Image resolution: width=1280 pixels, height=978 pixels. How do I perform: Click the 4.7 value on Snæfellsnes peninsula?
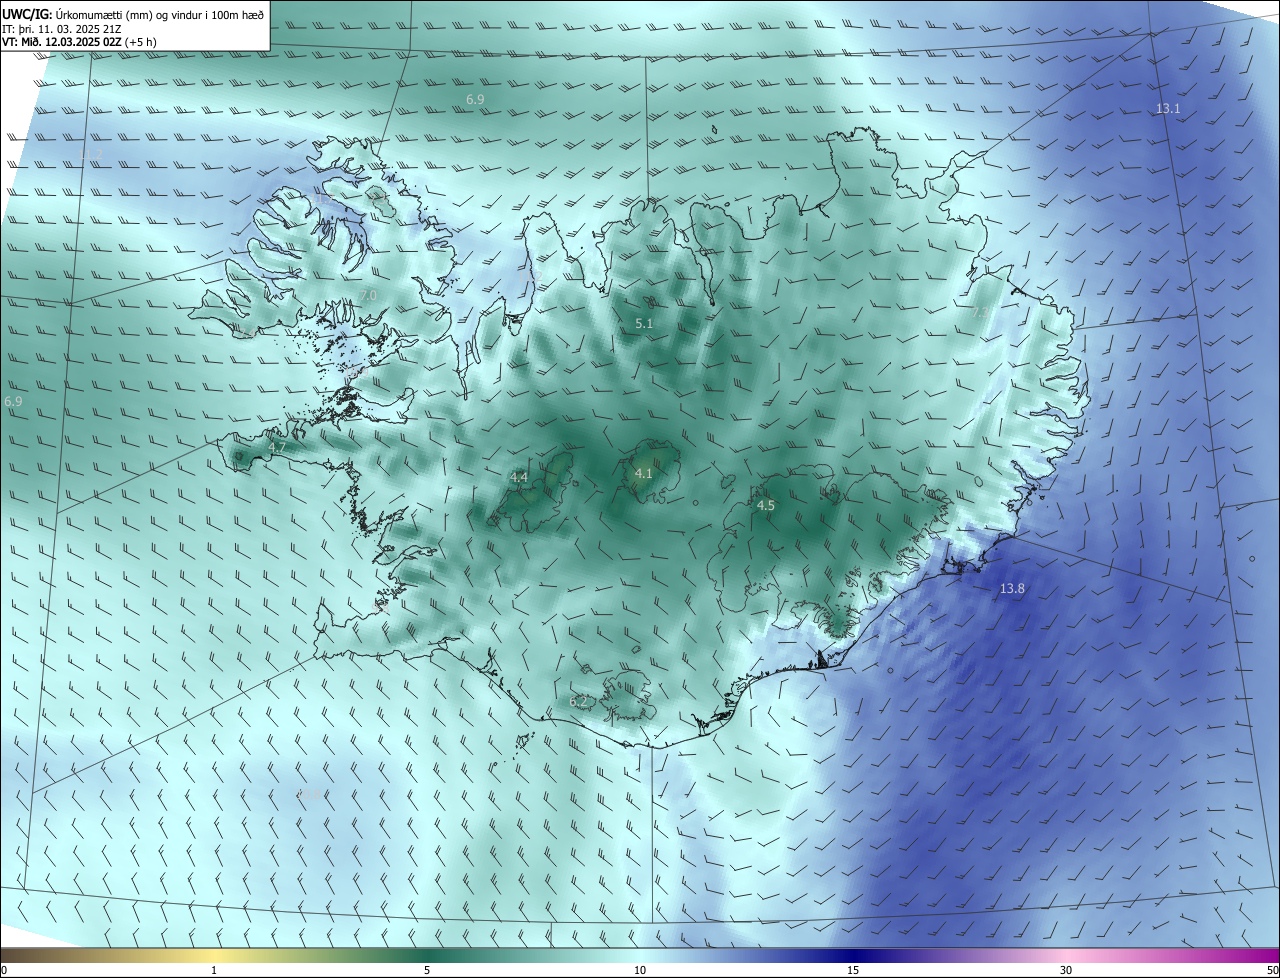[x=278, y=447]
